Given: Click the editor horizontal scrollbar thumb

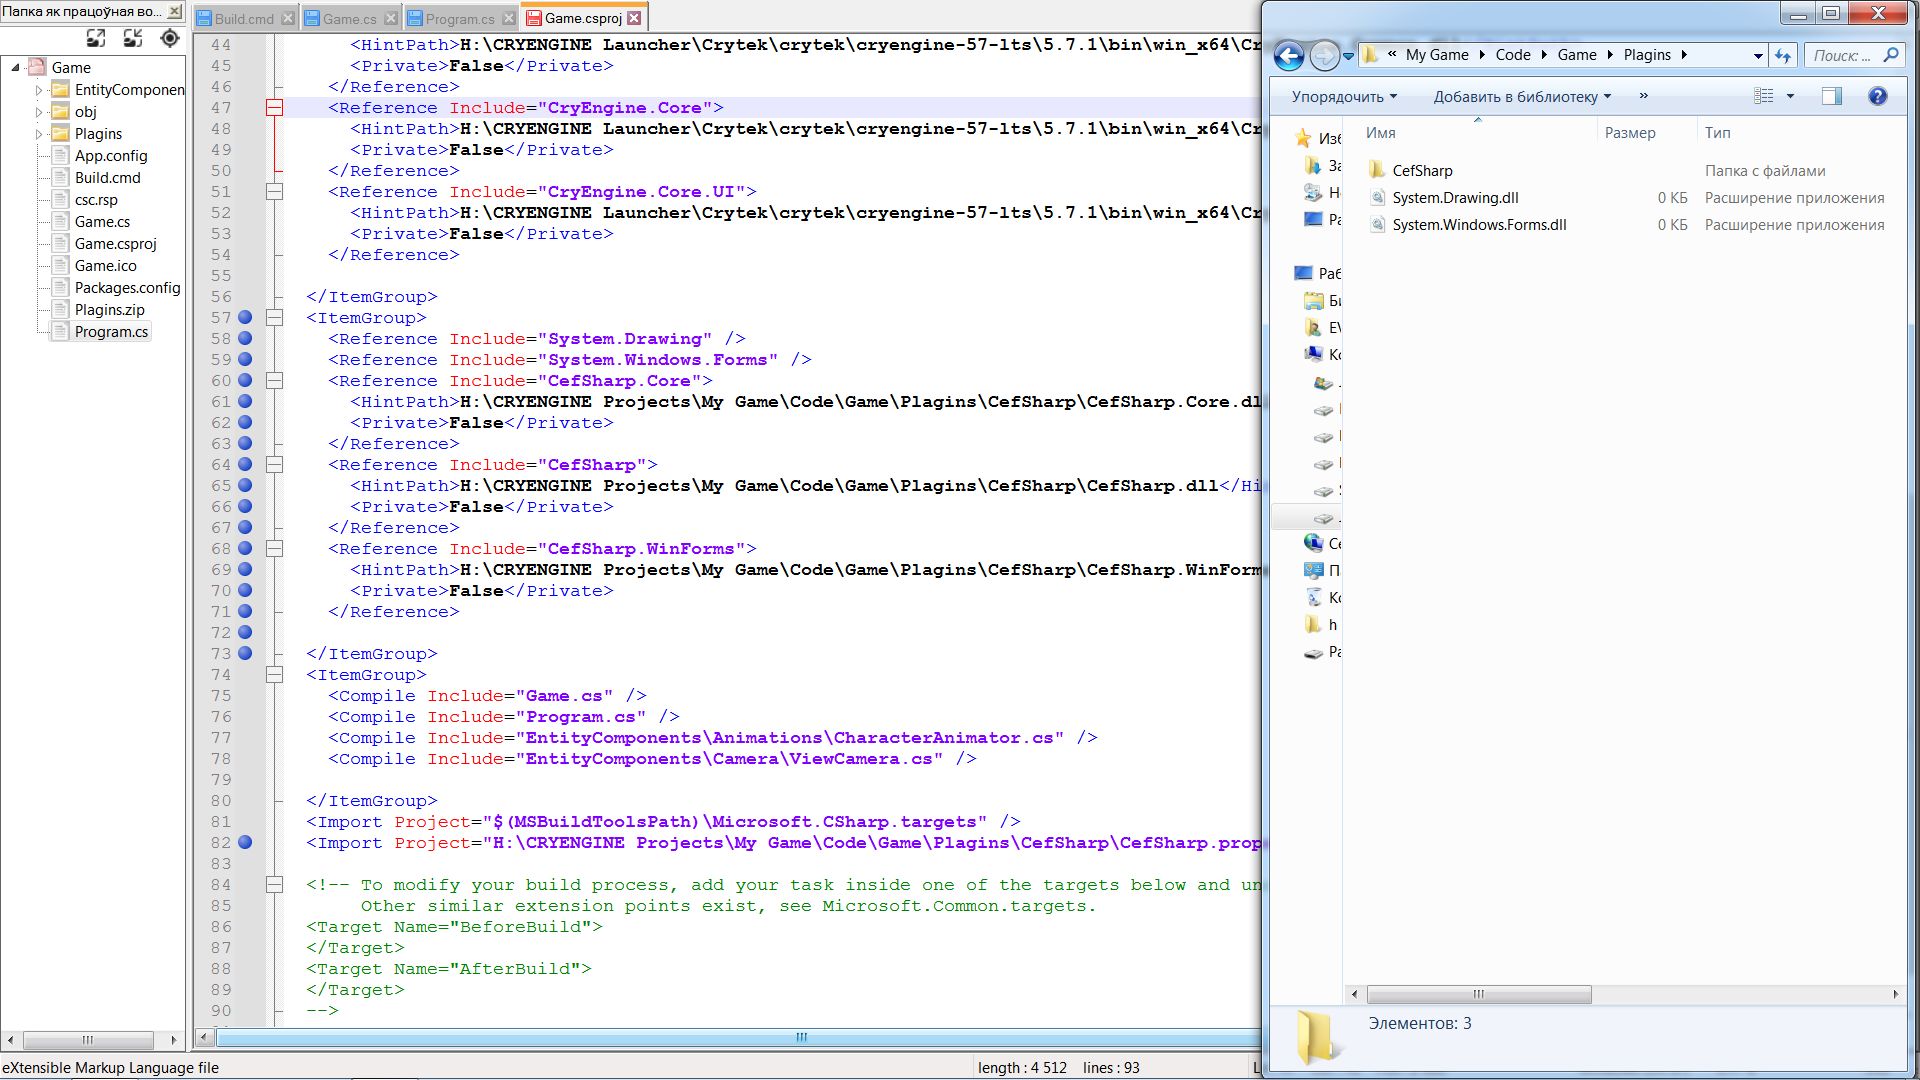Looking at the screenshot, I should [738, 1037].
